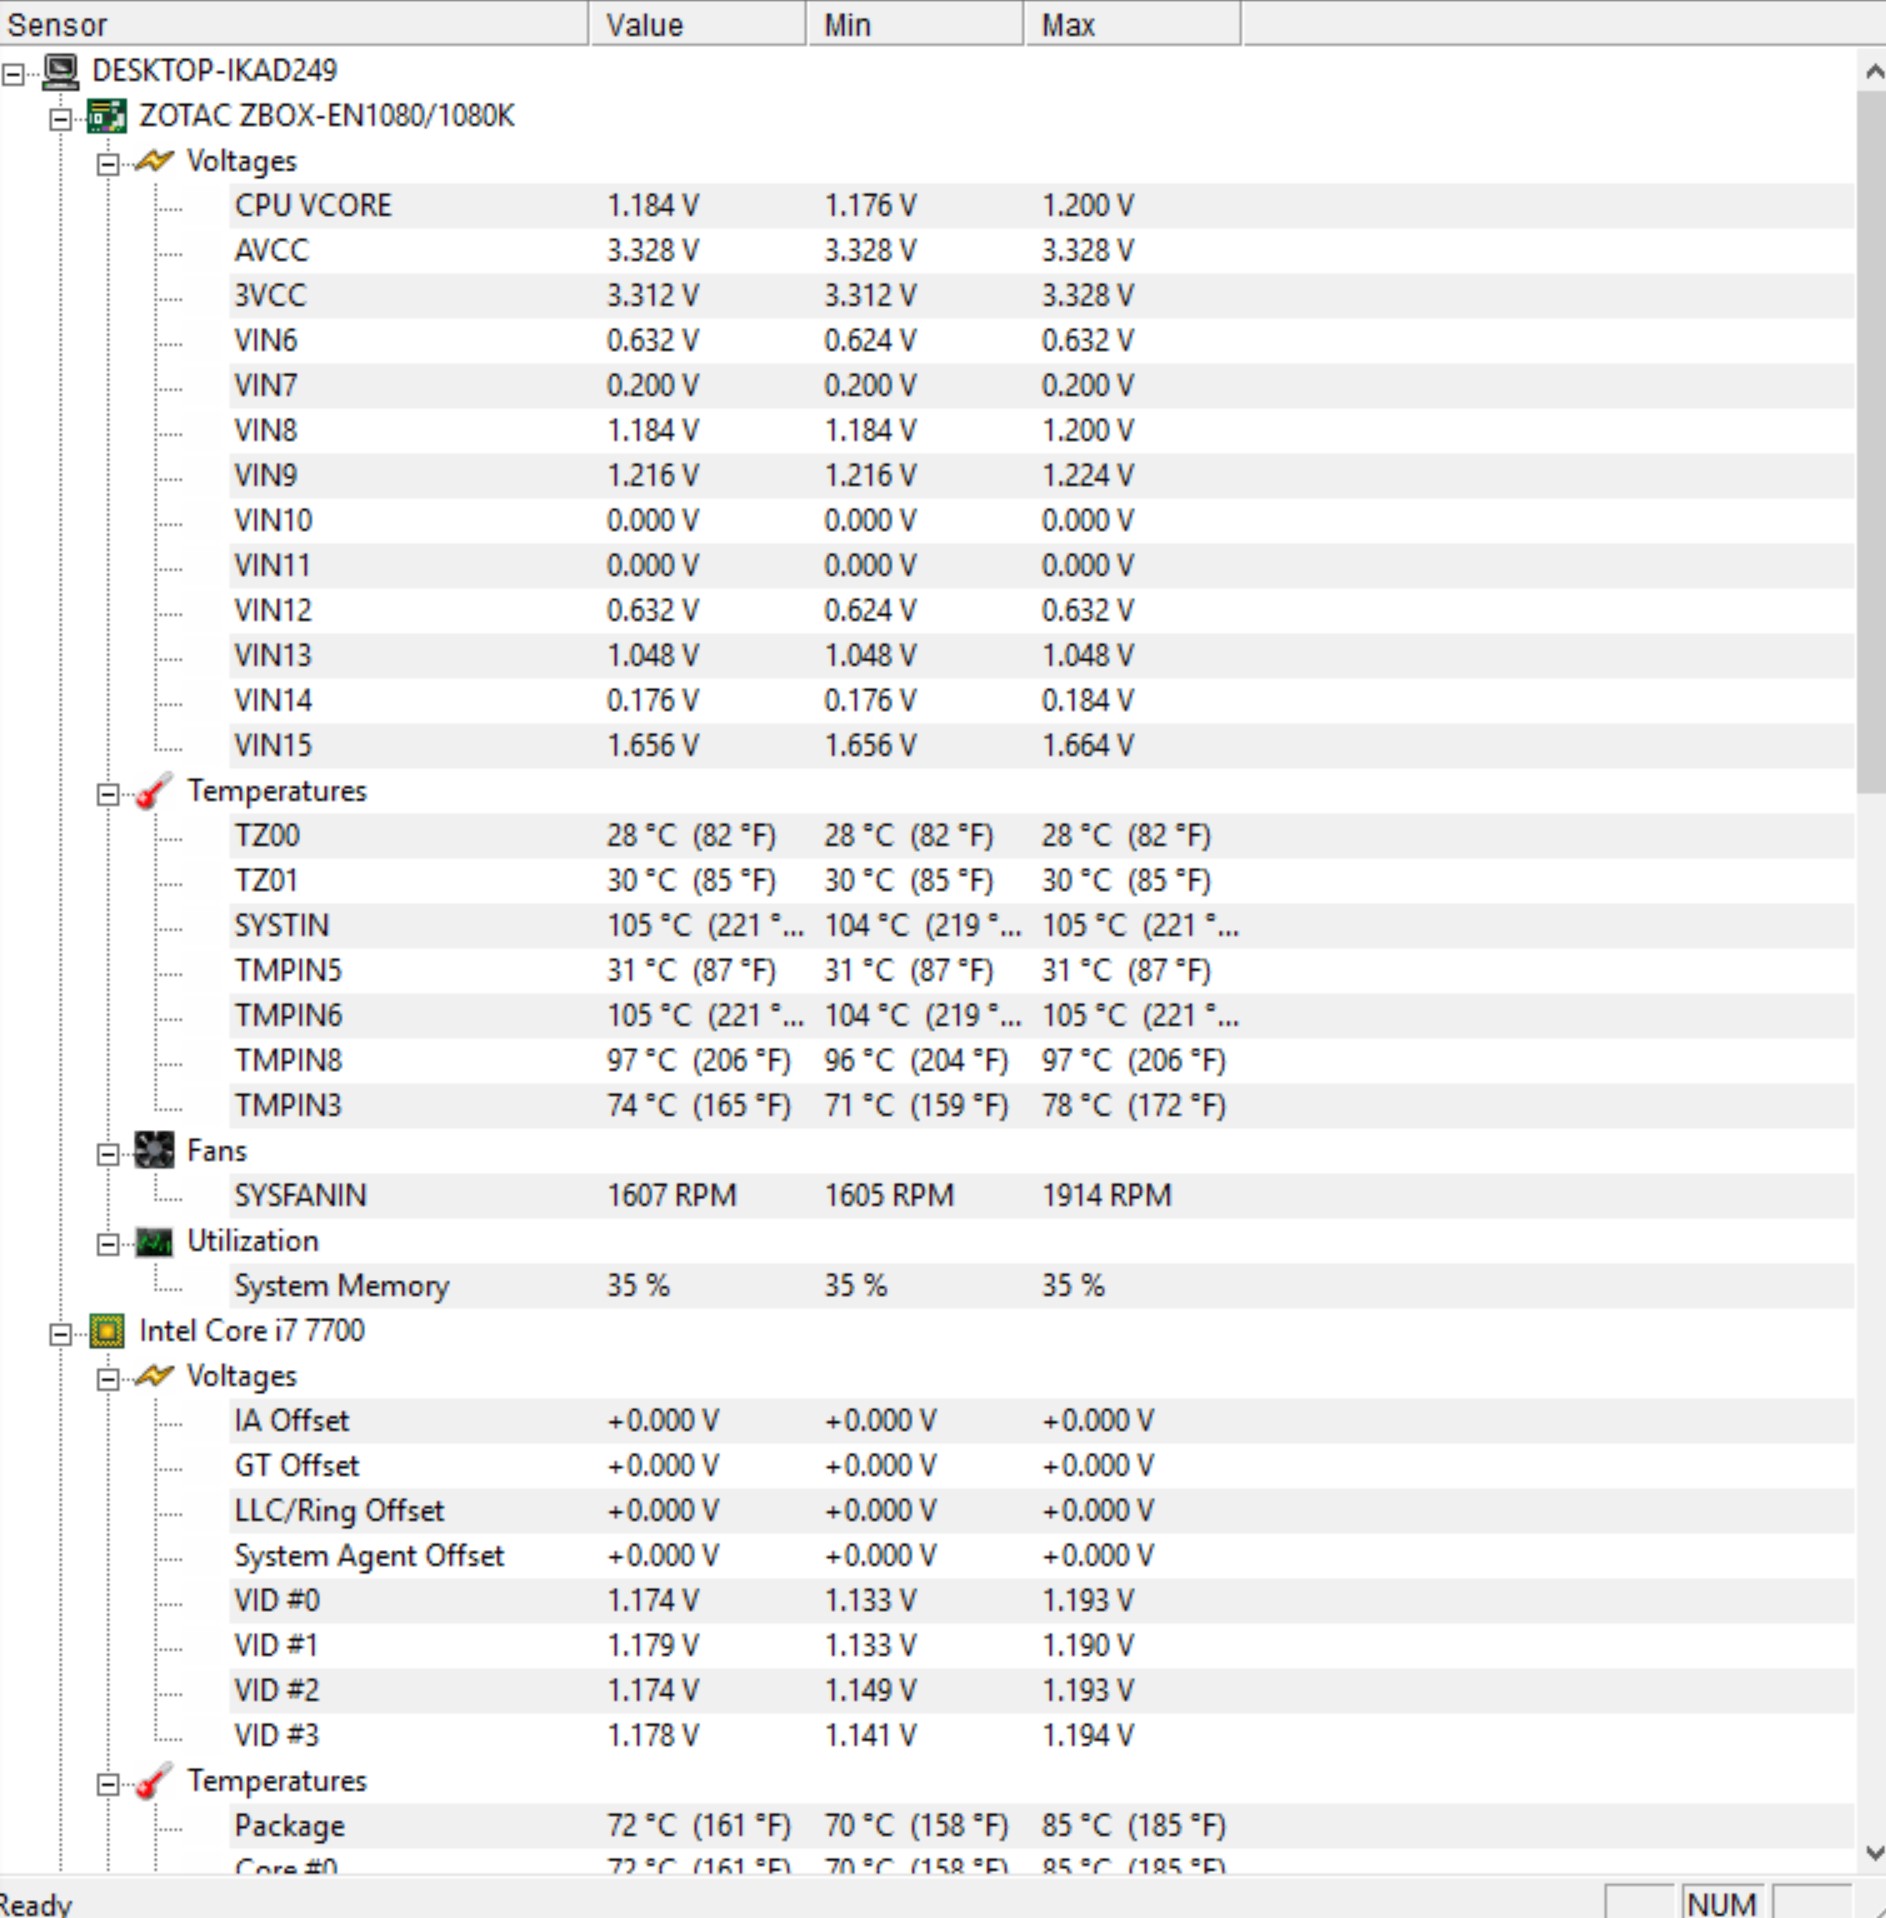Select the IA Offset row

click(x=1041, y=1421)
